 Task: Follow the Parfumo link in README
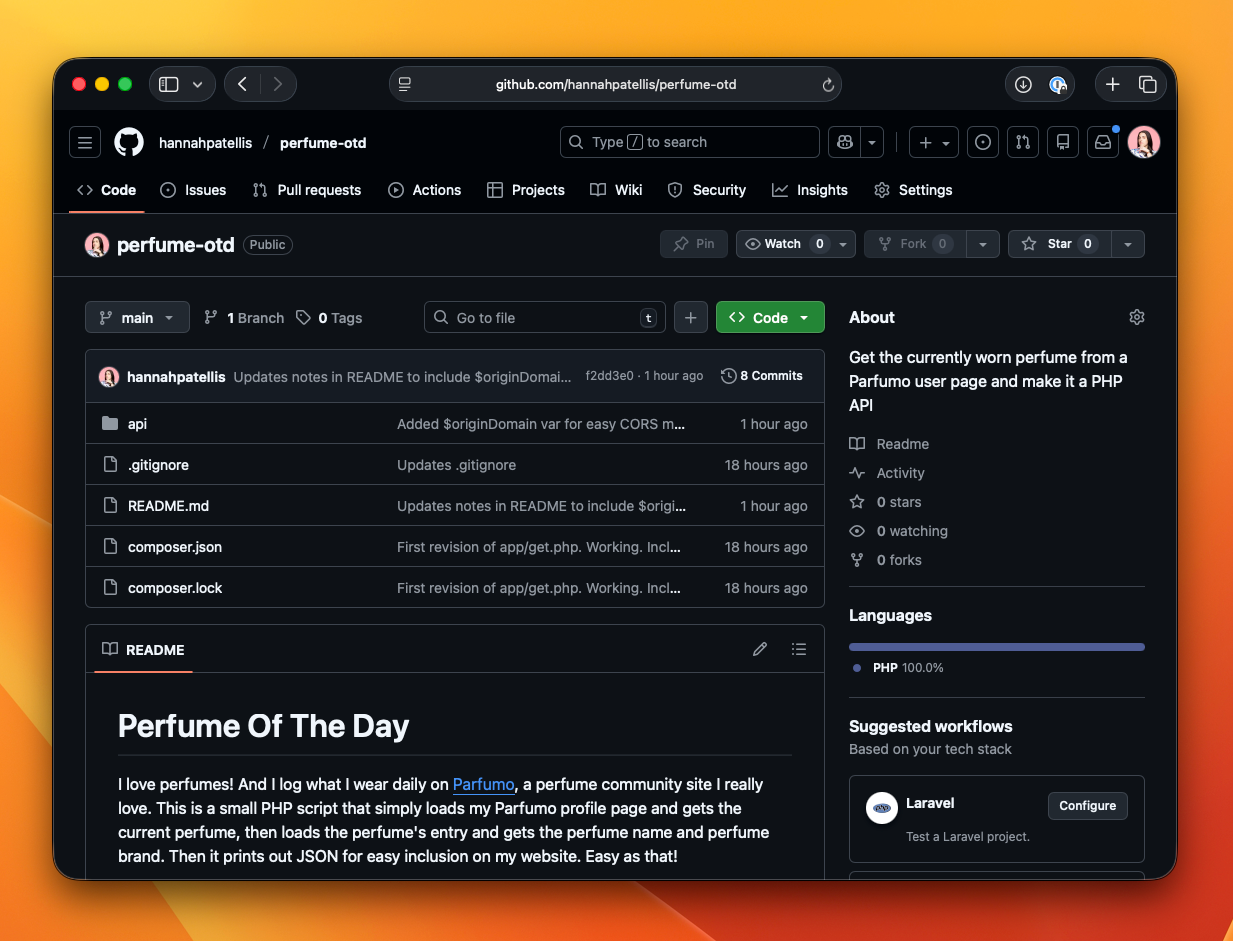coord(483,784)
